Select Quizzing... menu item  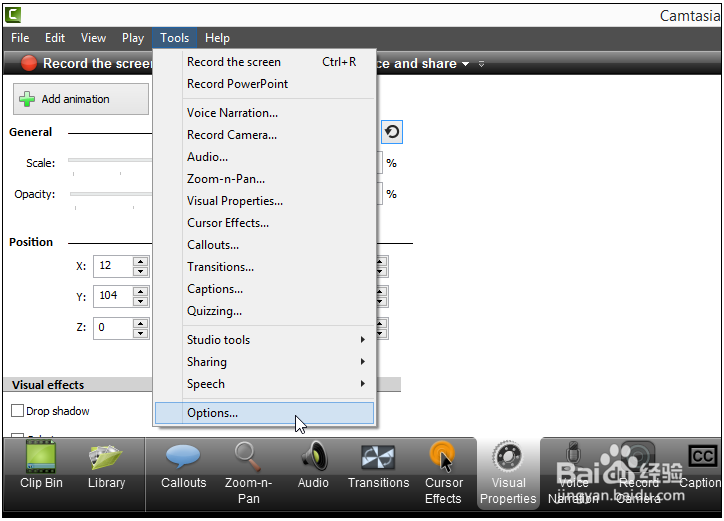click(x=265, y=311)
